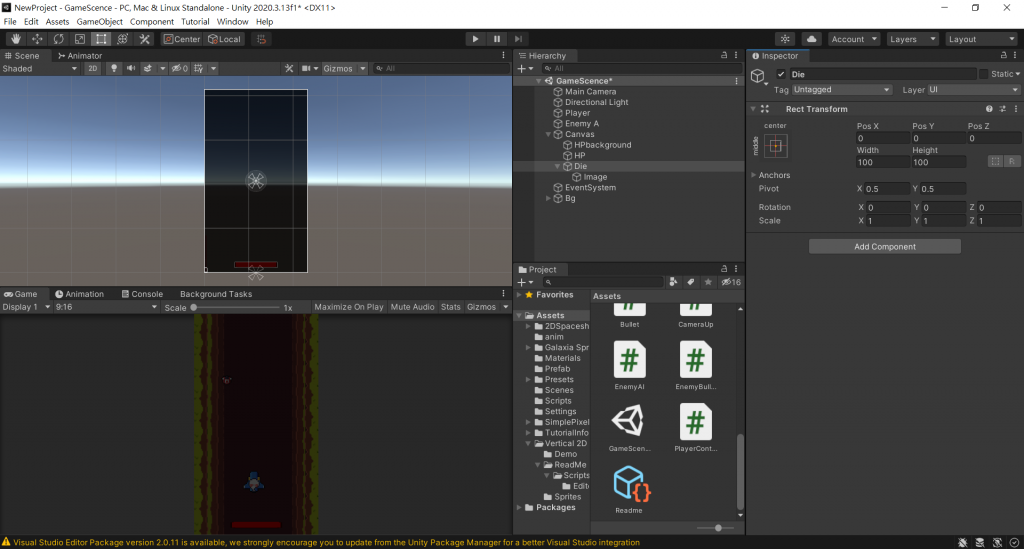The width and height of the screenshot is (1024, 549).
Task: Open the Collab lighting settings icon
Action: (785, 39)
